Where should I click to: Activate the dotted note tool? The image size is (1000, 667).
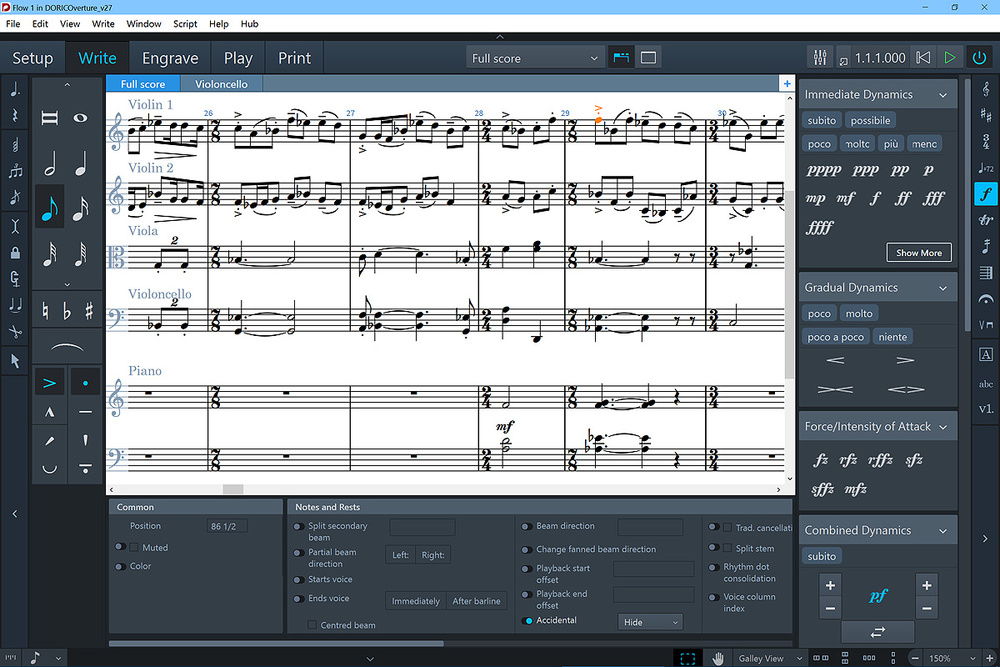click(15, 90)
